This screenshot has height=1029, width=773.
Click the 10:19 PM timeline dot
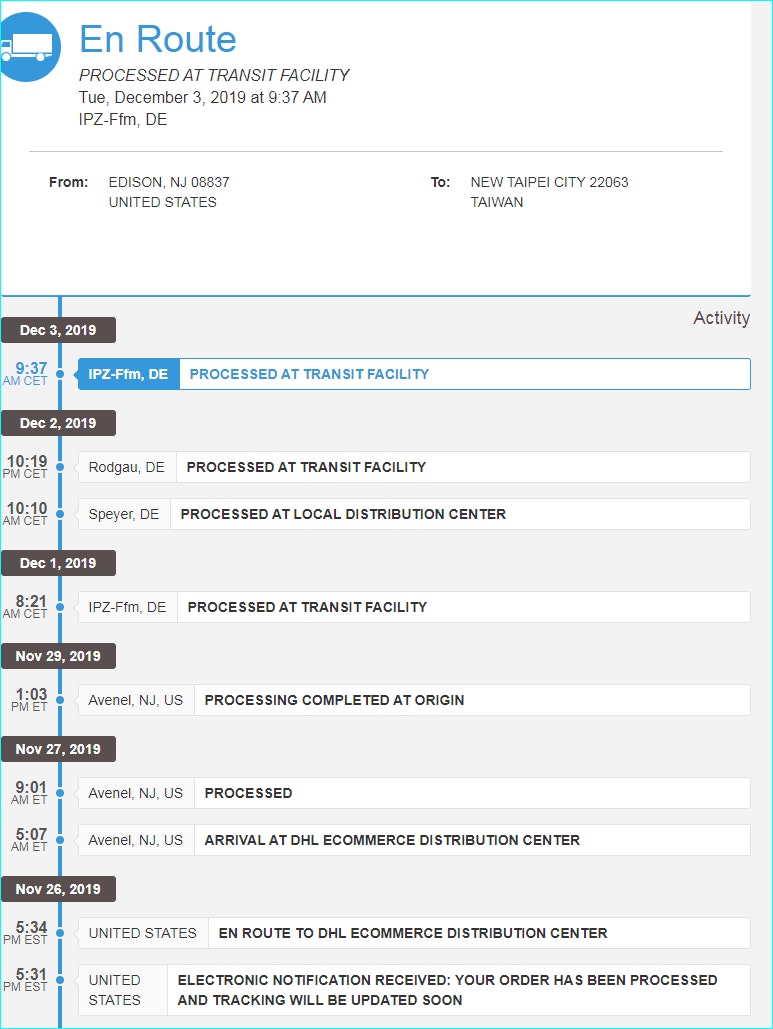60,467
